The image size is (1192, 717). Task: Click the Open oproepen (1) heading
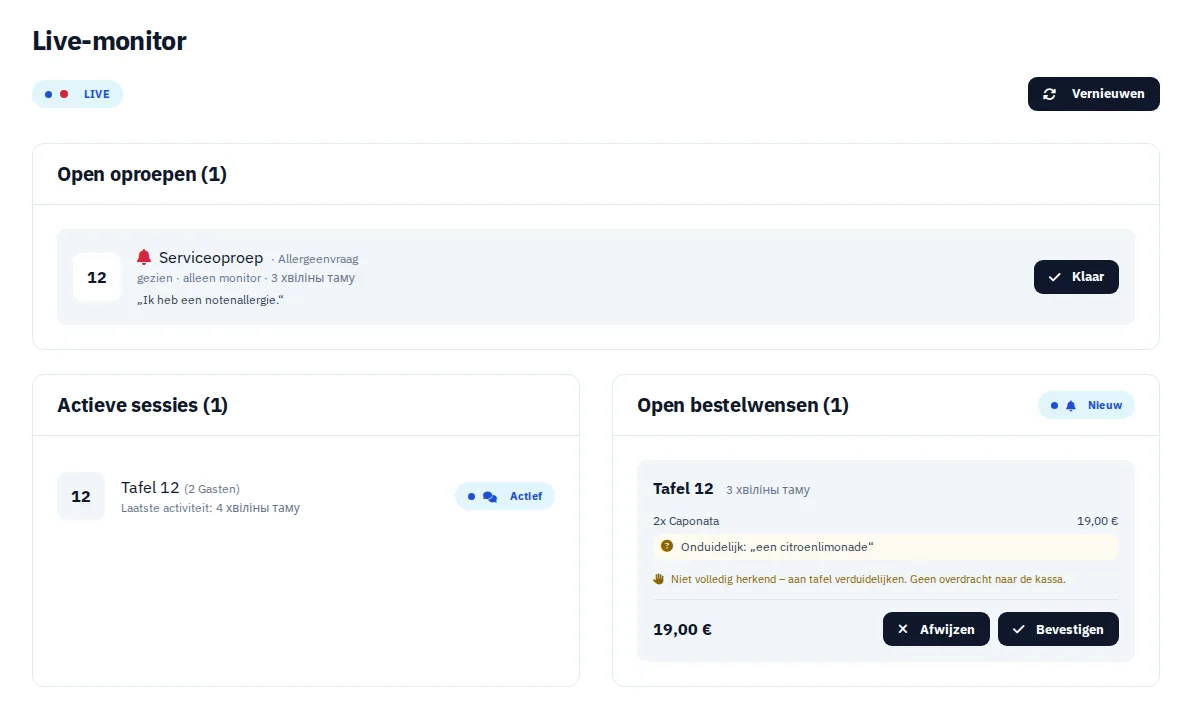click(x=142, y=174)
